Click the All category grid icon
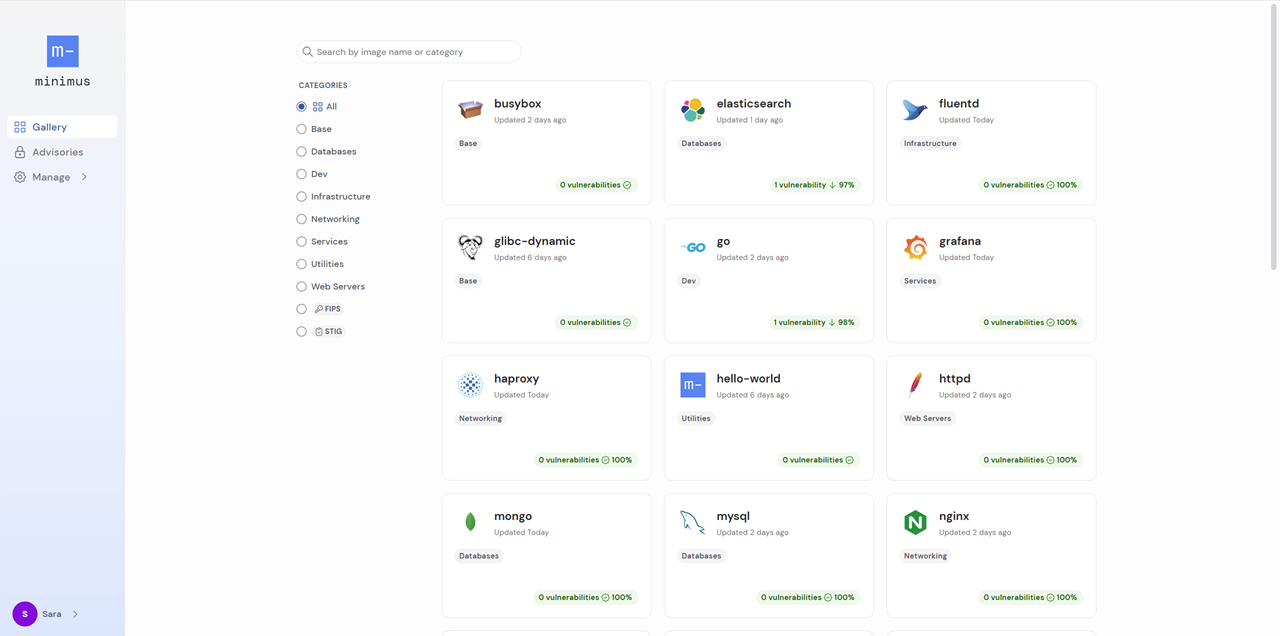 click(x=318, y=106)
